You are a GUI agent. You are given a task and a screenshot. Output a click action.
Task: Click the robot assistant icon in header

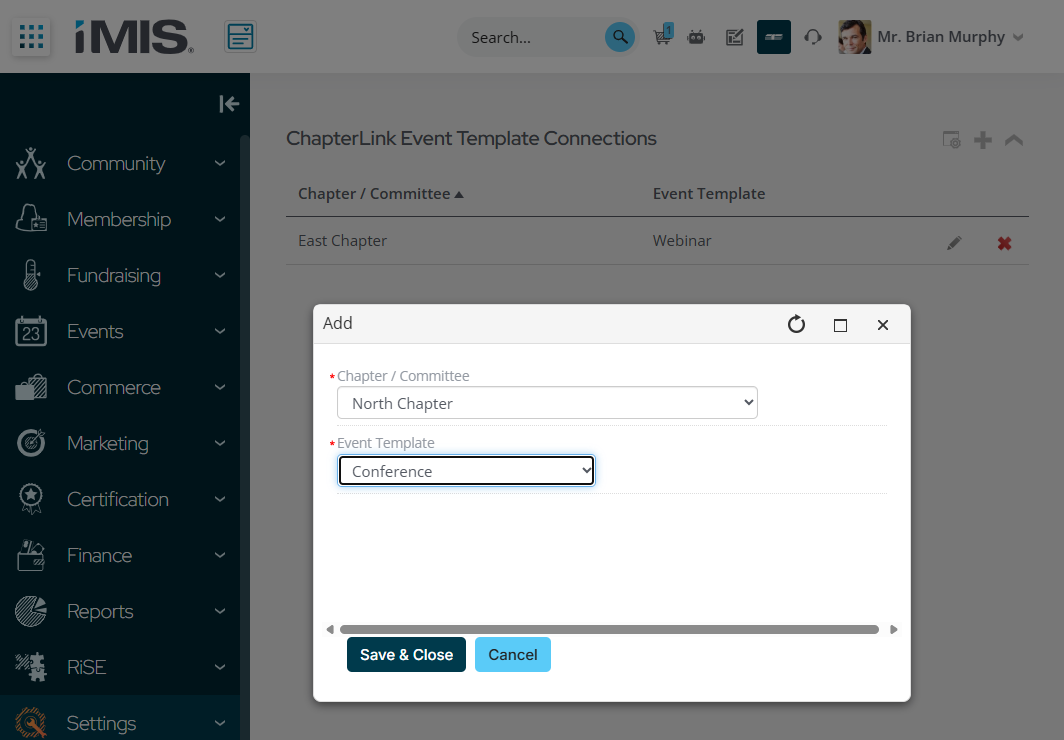(x=697, y=37)
